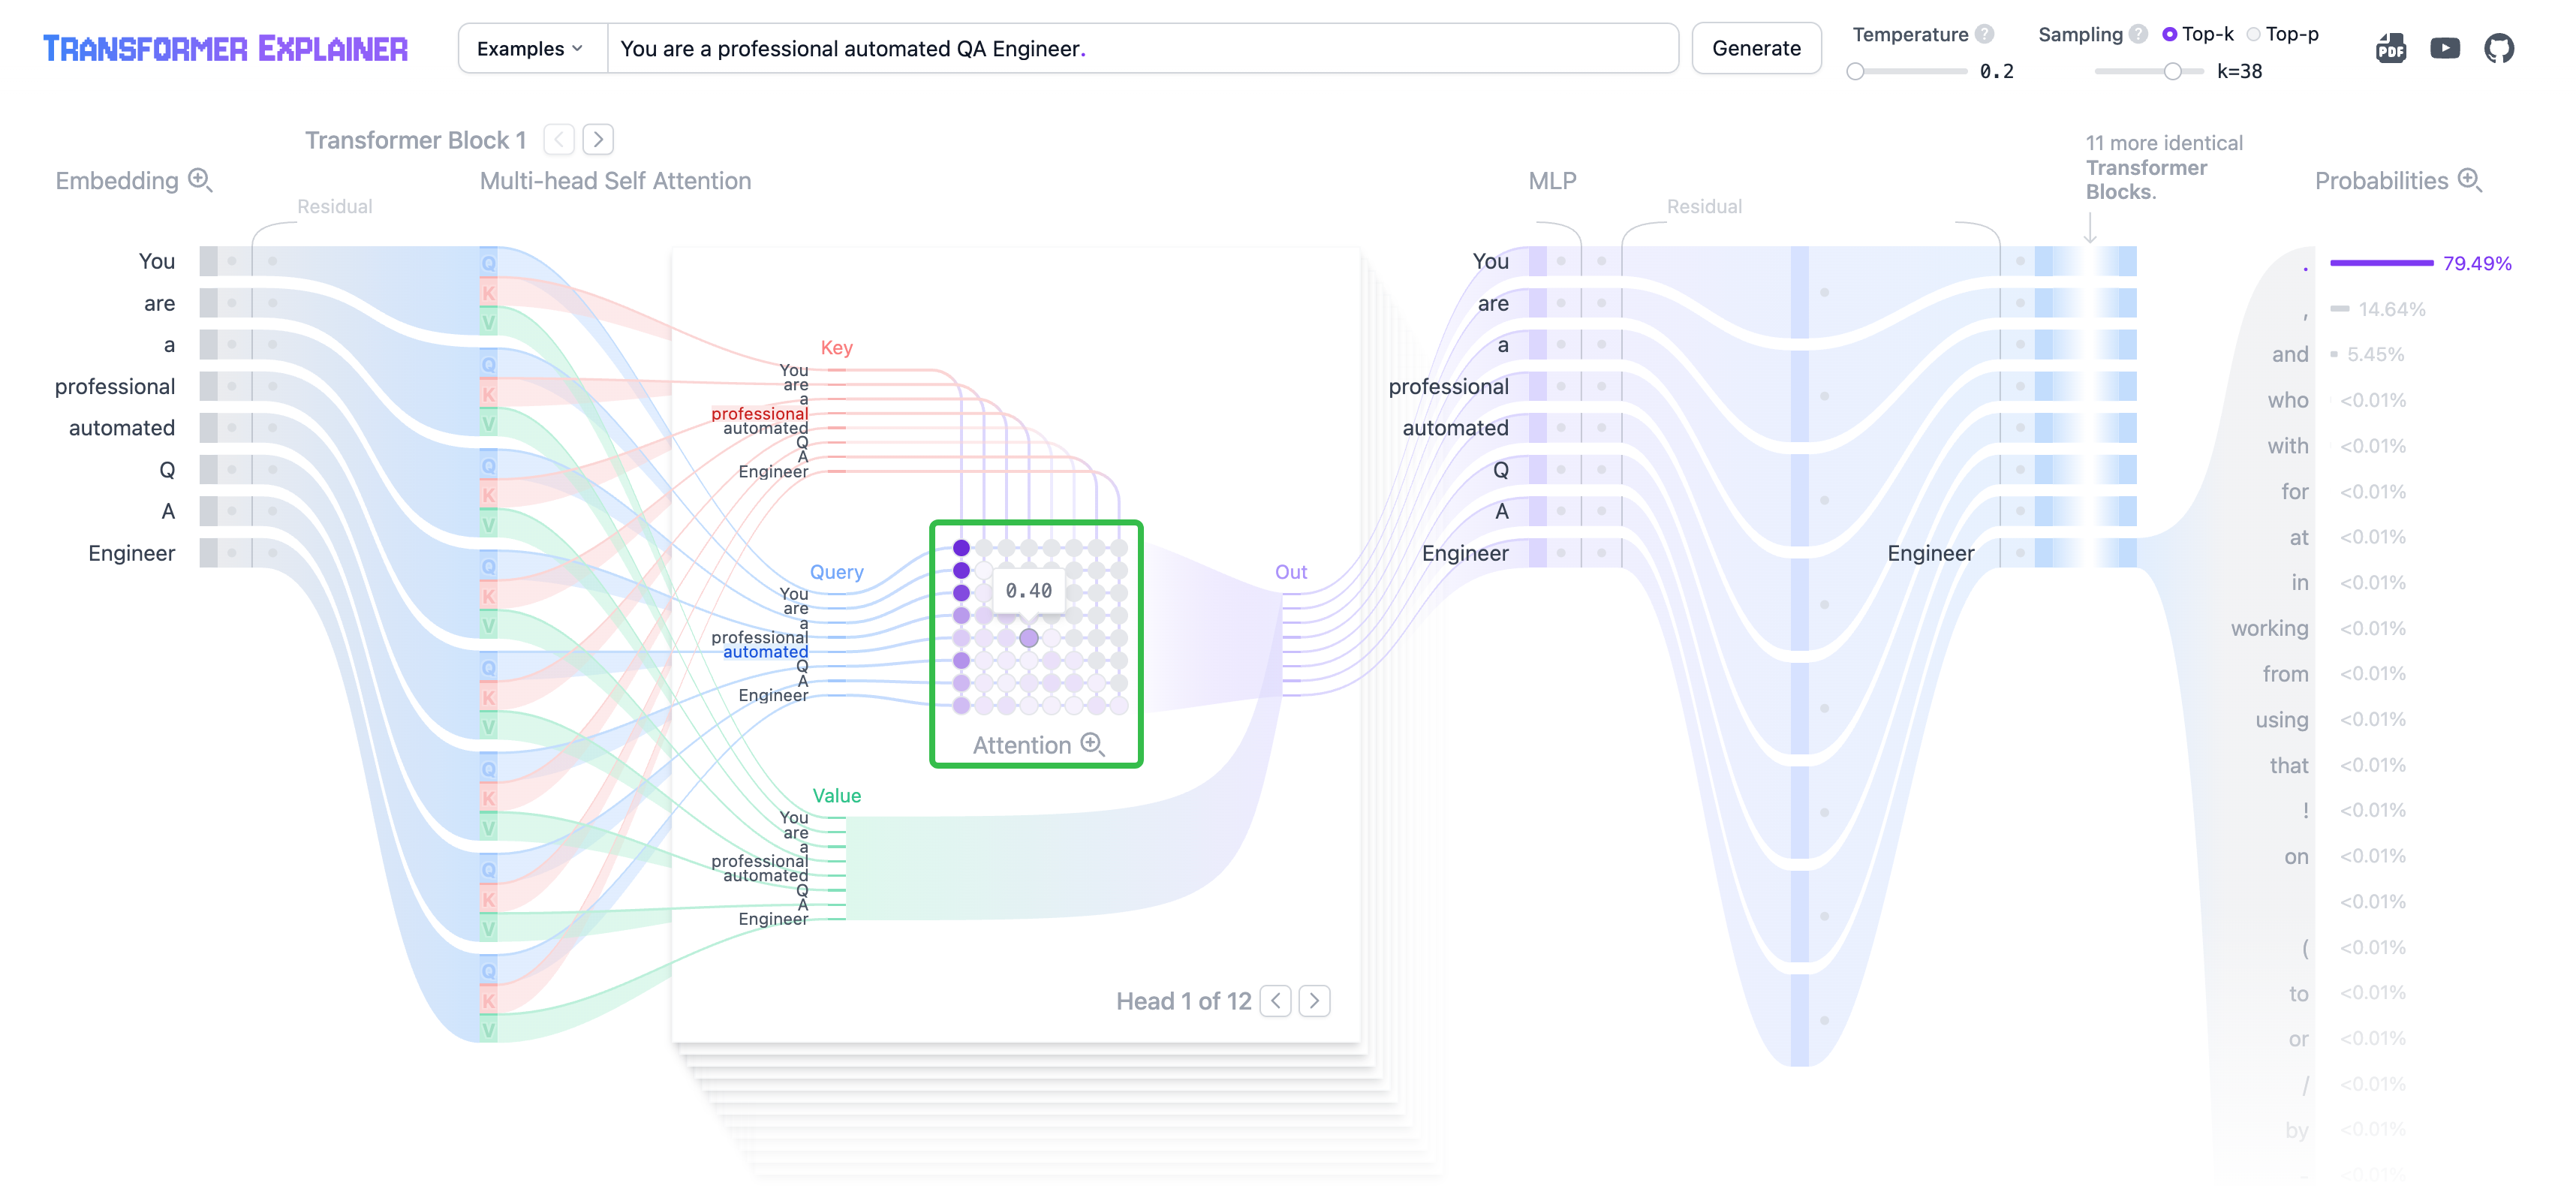Click the Transformer Explainer logo
This screenshot has width=2576, height=1186.
(225, 48)
